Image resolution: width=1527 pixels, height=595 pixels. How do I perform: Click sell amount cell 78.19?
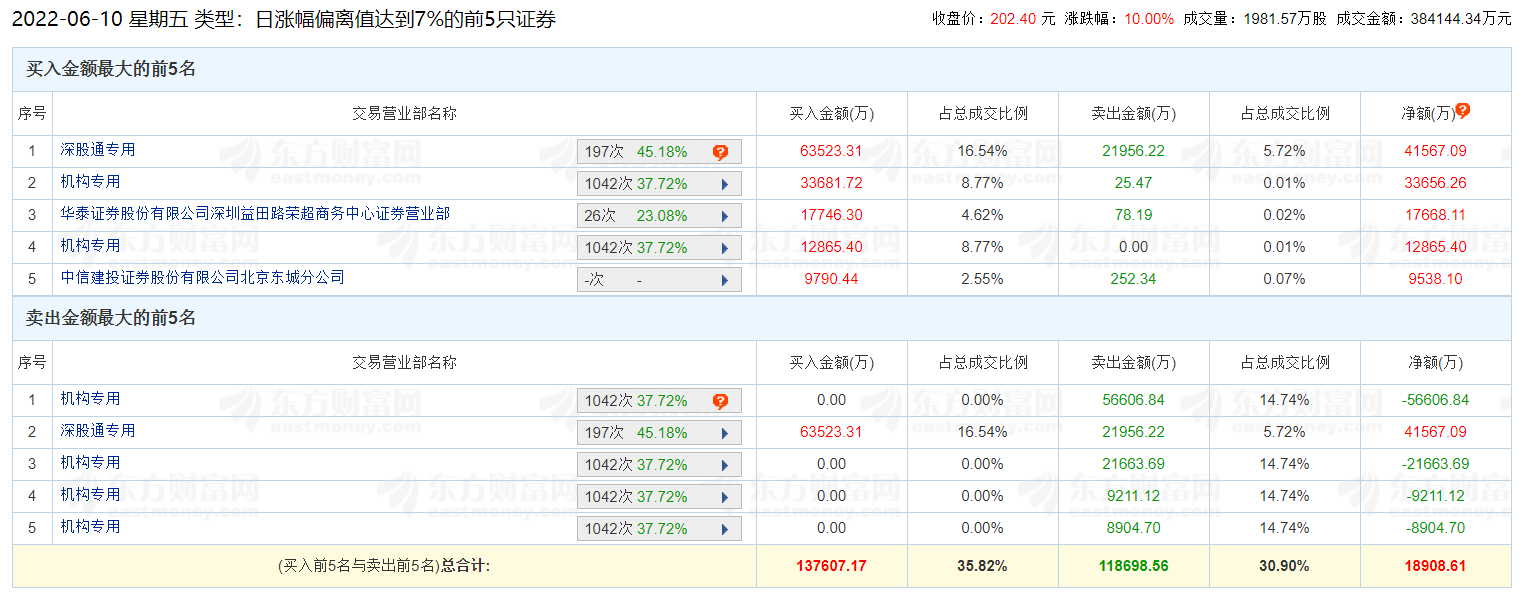pyautogui.click(x=1134, y=215)
